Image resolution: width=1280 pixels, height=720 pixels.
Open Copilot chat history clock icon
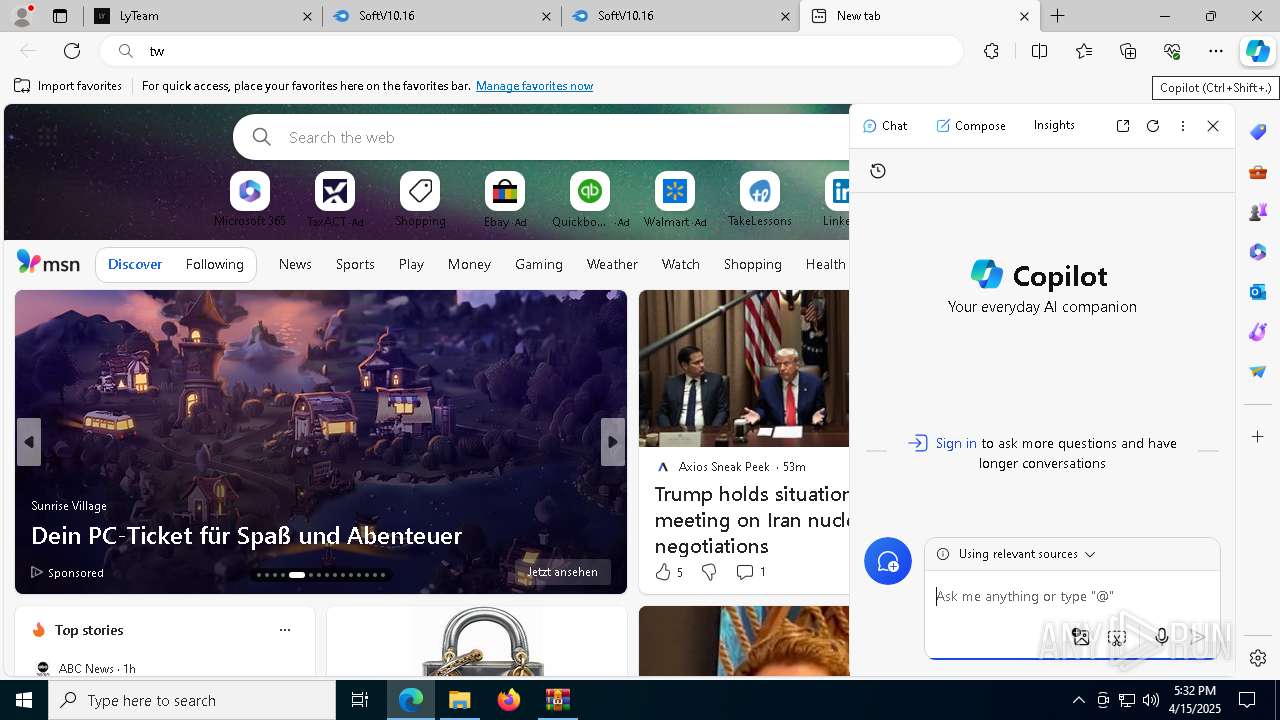point(878,171)
